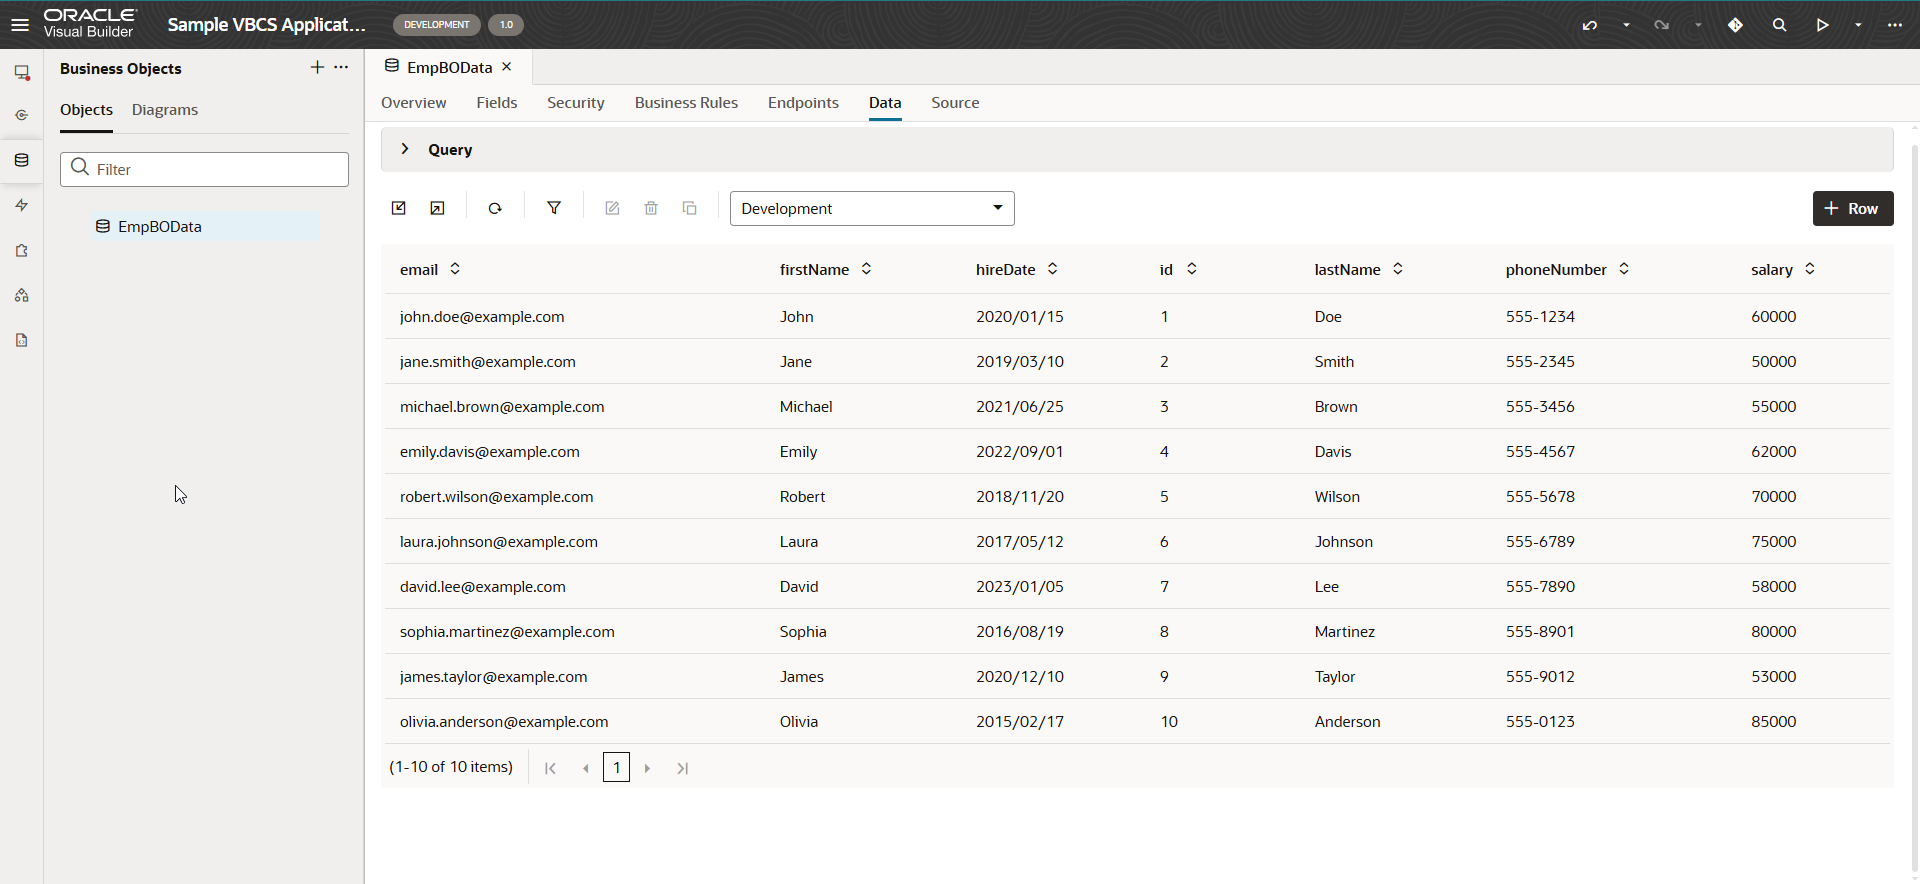1920x884 pixels.
Task: Switch to the Business Rules tab
Action: coord(686,103)
